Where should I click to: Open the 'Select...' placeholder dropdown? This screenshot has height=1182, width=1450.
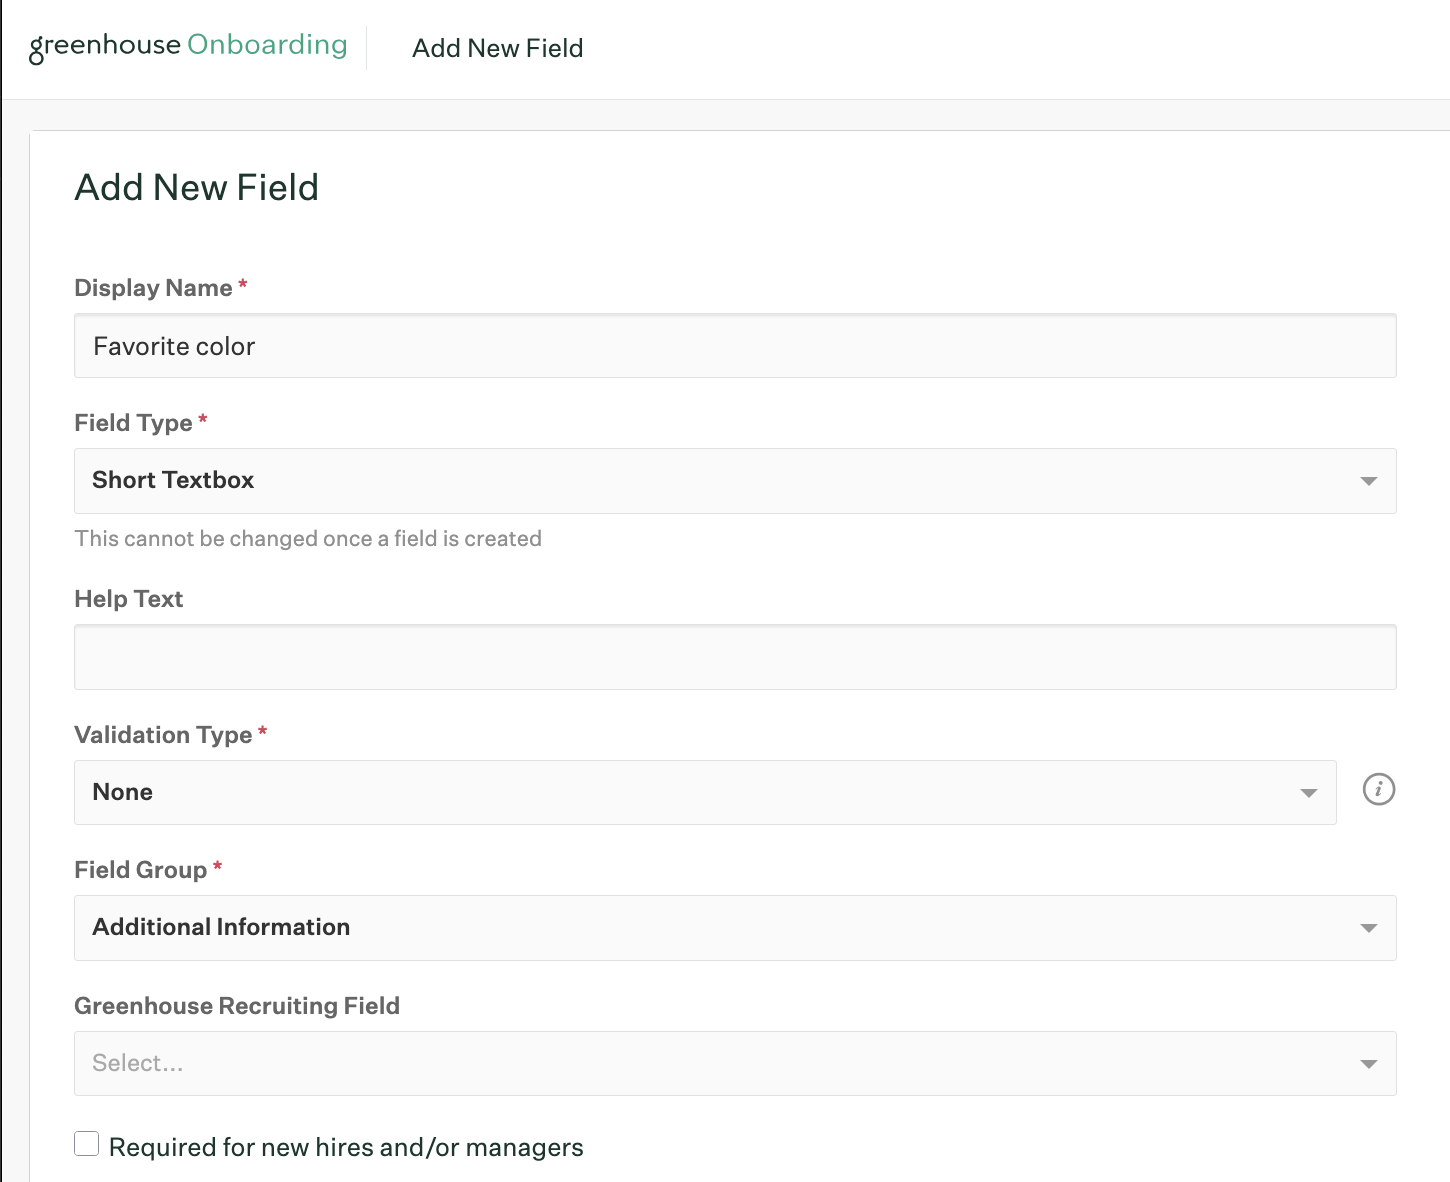click(x=700, y=1064)
